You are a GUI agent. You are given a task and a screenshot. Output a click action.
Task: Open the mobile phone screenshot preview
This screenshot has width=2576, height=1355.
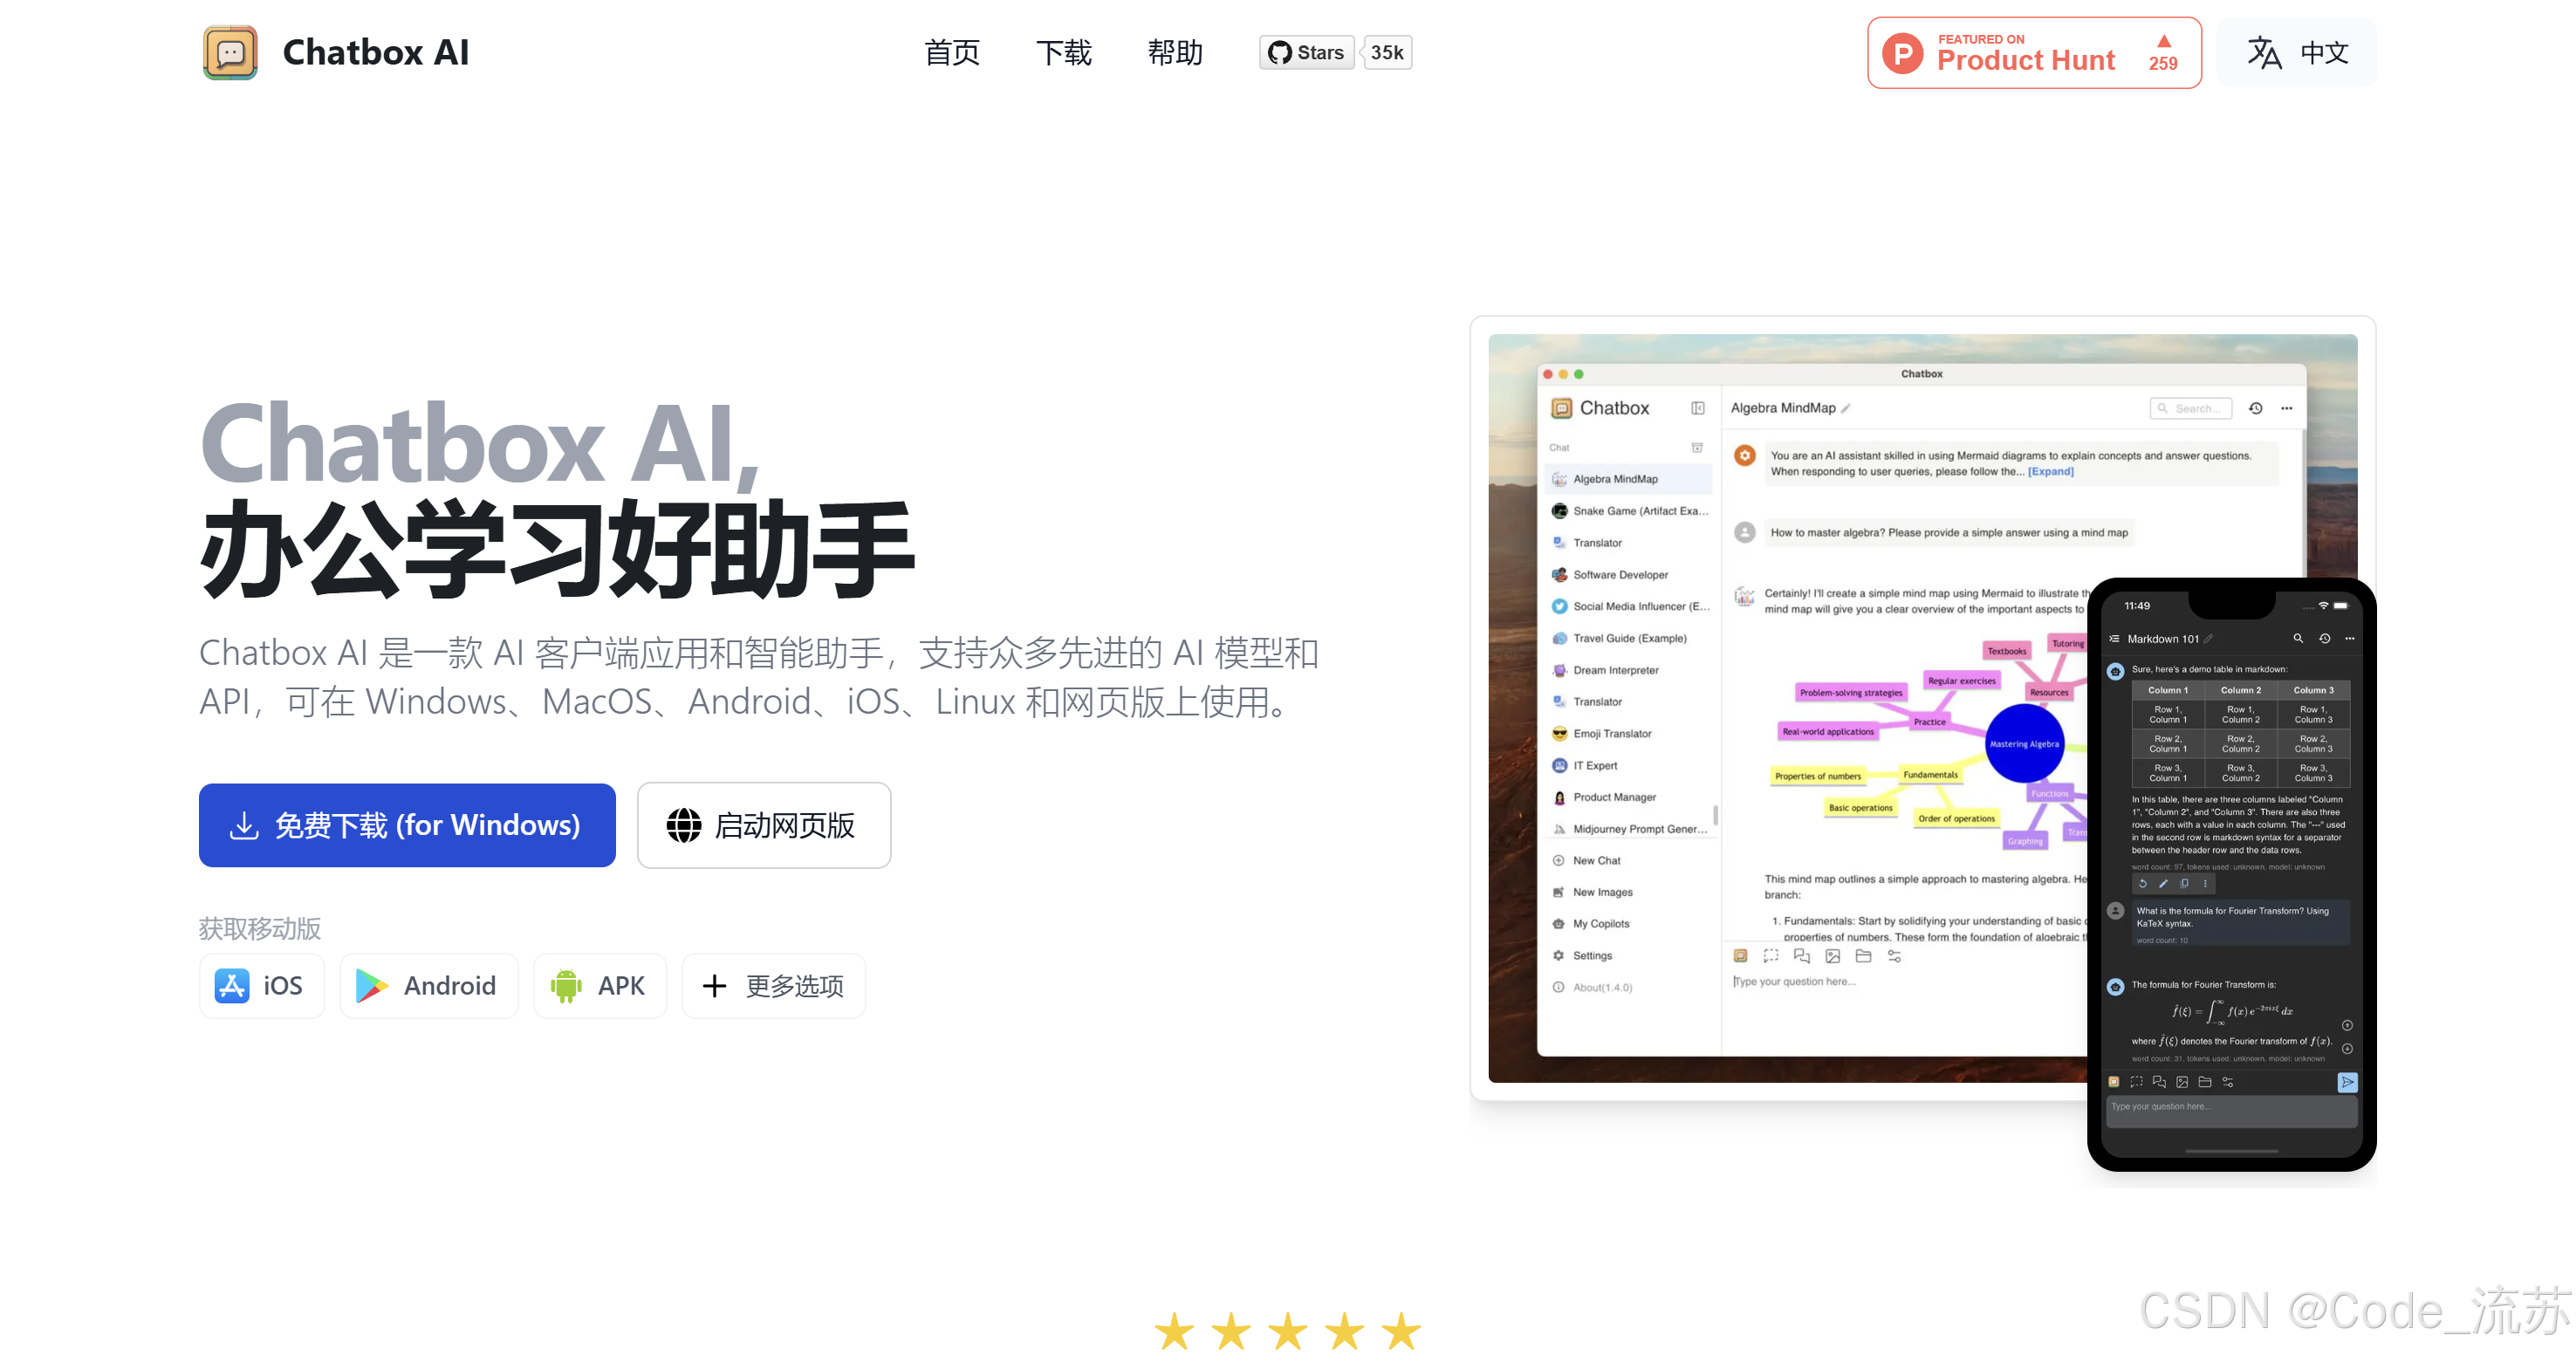2231,874
